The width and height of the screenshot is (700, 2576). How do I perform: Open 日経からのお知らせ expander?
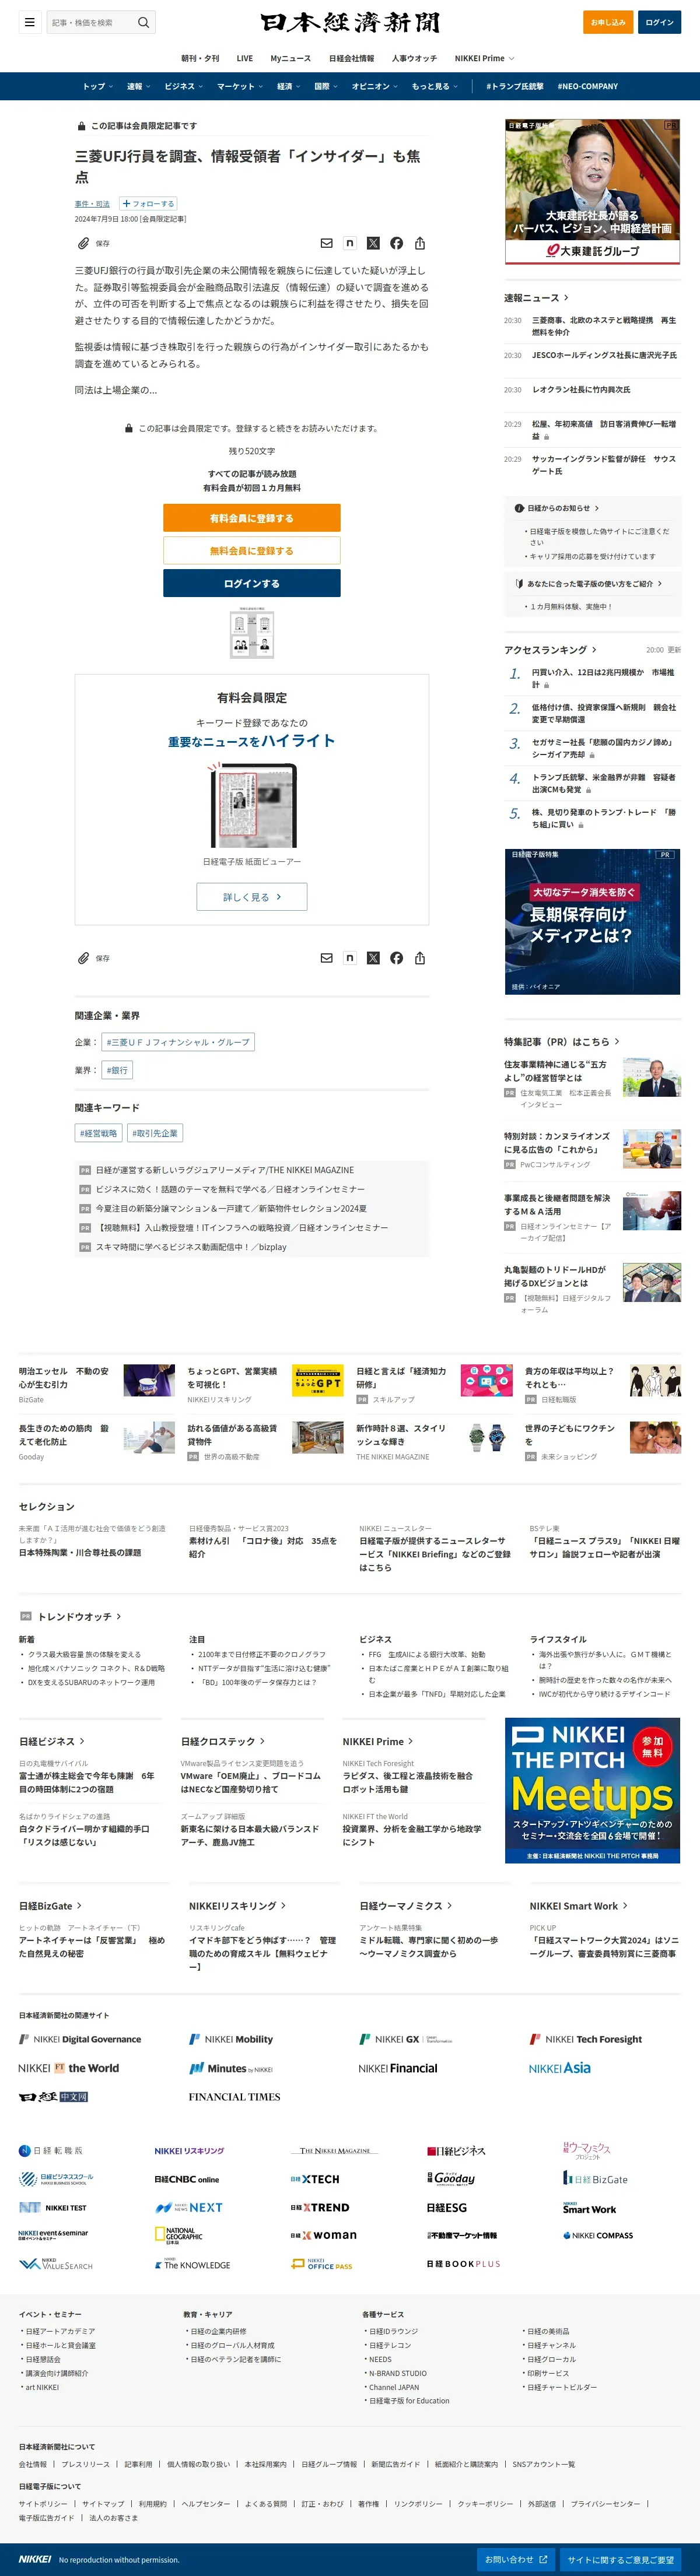(x=557, y=508)
